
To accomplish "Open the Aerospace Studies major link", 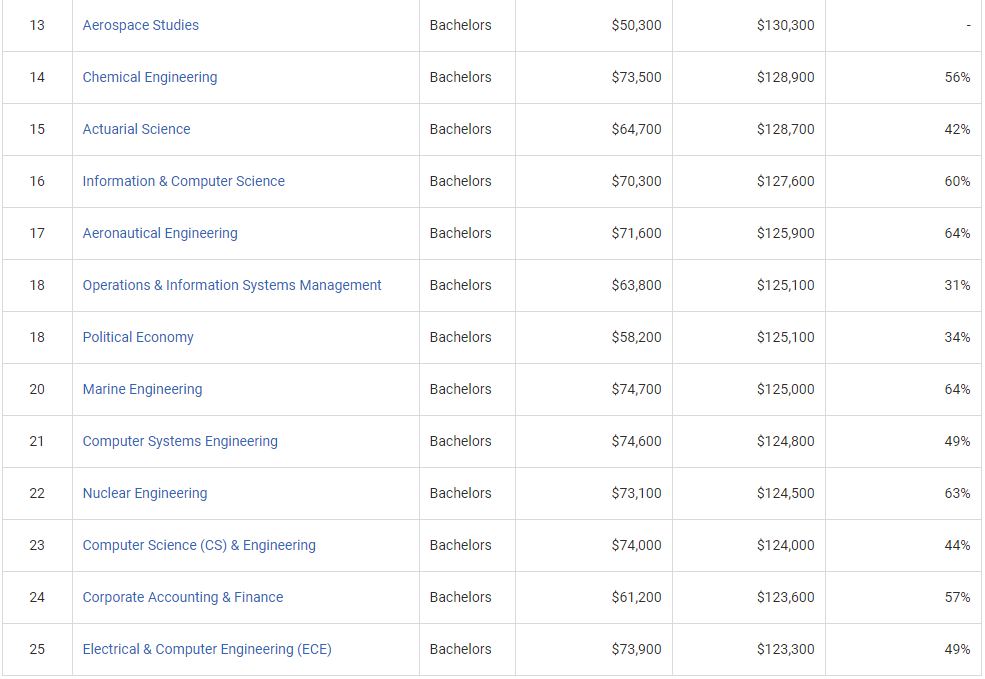I will click(140, 25).
